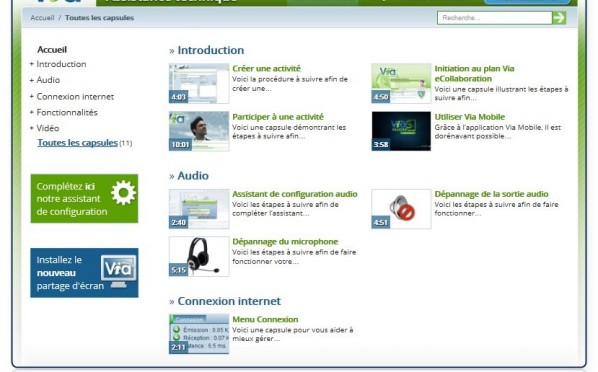Image resolution: width=598 pixels, height=372 pixels.
Task: Click the gear icon in configuration banner
Action: coord(124,193)
